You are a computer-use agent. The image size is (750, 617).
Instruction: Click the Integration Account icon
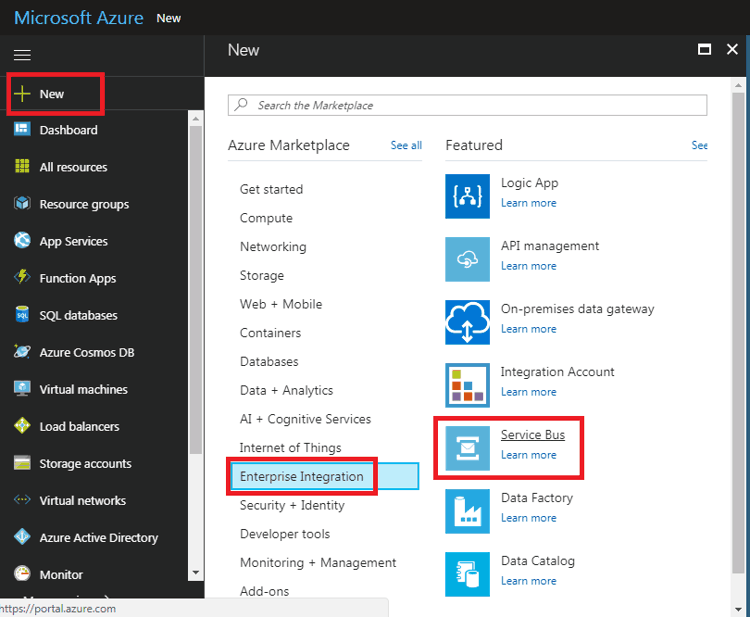[467, 385]
